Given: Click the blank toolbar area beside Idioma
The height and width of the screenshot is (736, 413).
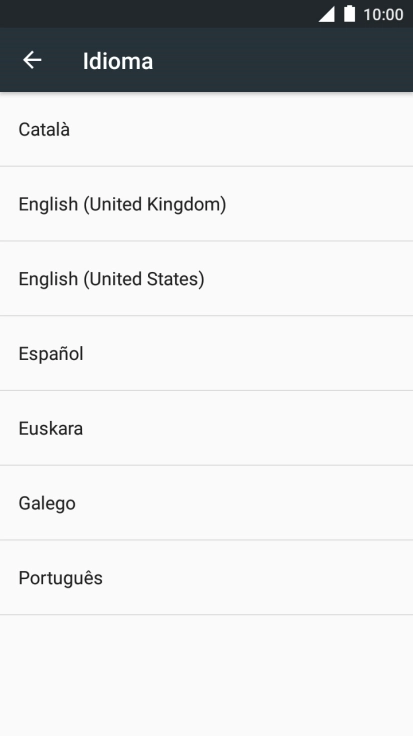Looking at the screenshot, I should click(283, 60).
